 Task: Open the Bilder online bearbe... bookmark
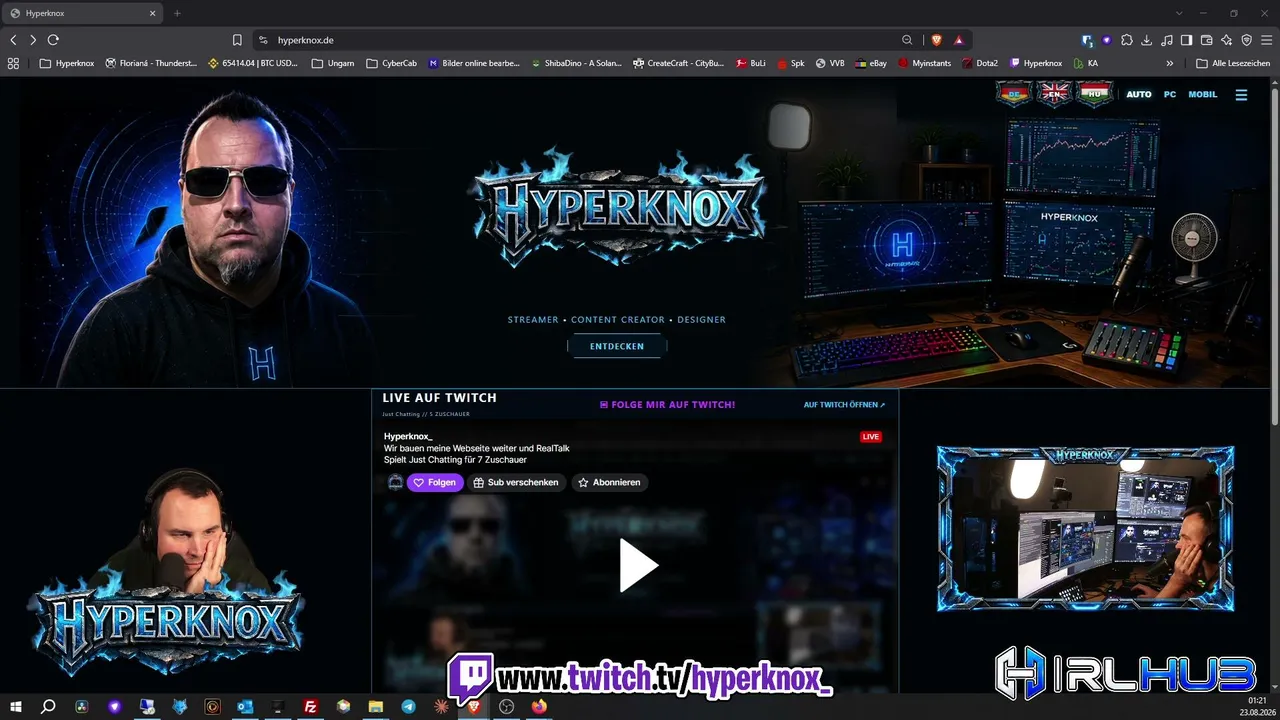[x=474, y=63]
